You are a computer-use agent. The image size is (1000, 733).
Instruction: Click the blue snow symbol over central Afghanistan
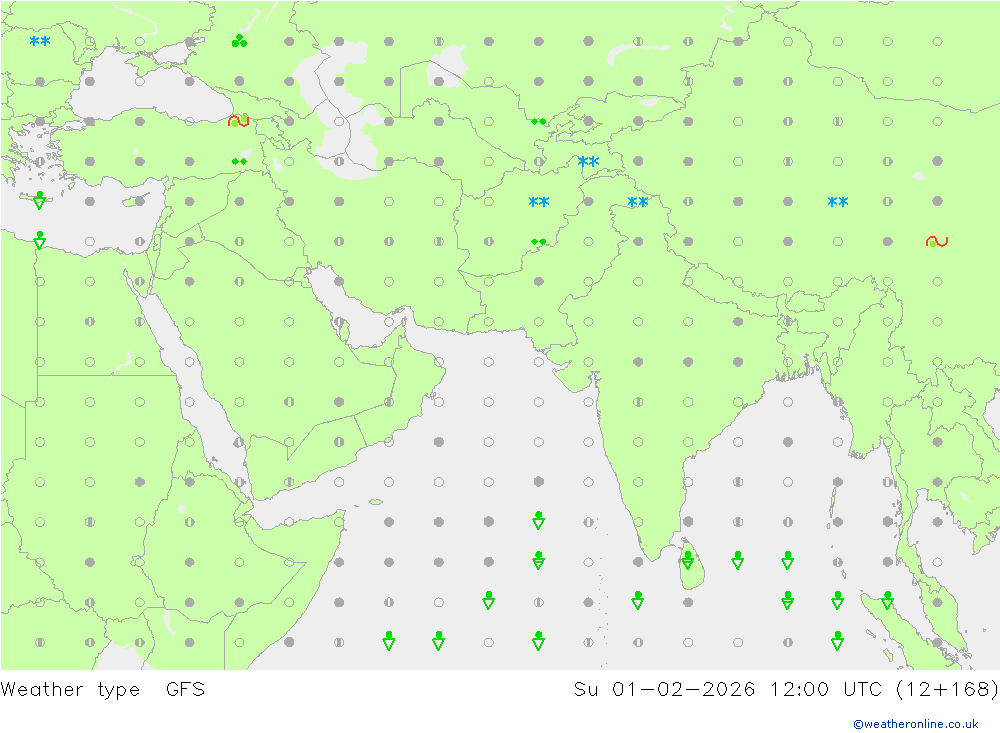coord(539,202)
